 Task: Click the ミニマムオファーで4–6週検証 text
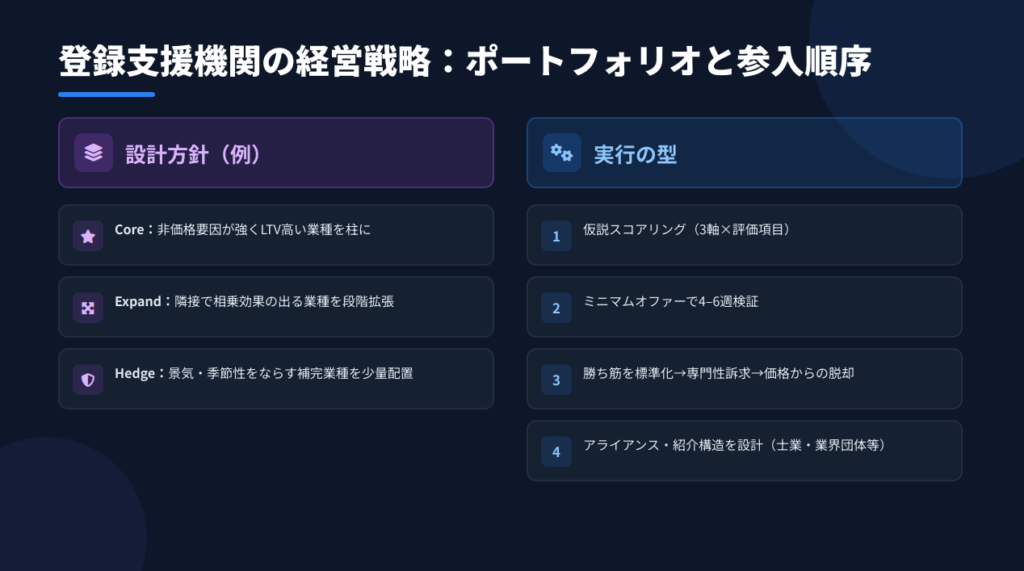point(670,302)
